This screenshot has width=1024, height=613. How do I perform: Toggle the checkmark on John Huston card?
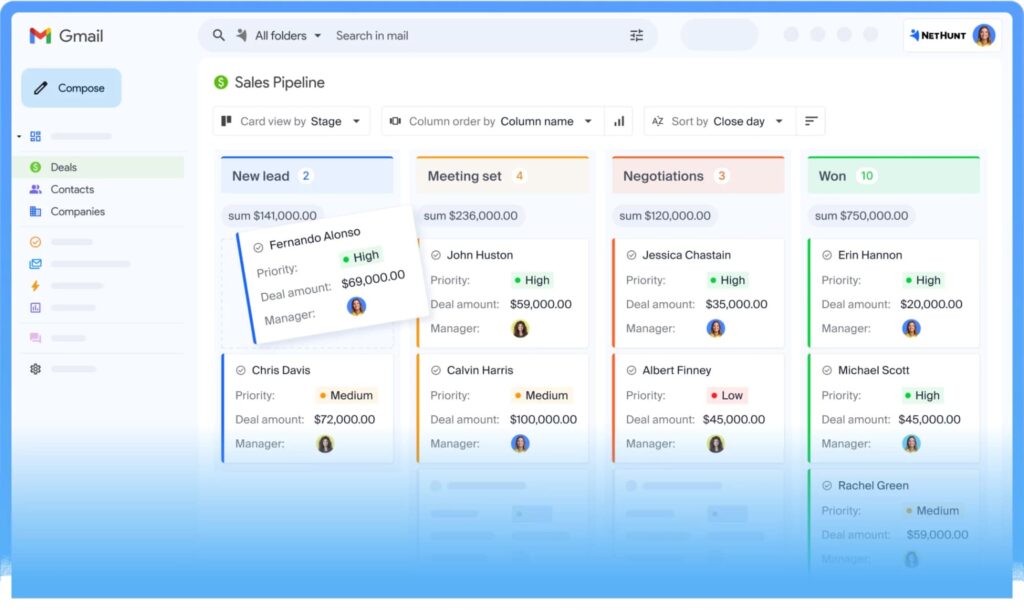point(436,255)
